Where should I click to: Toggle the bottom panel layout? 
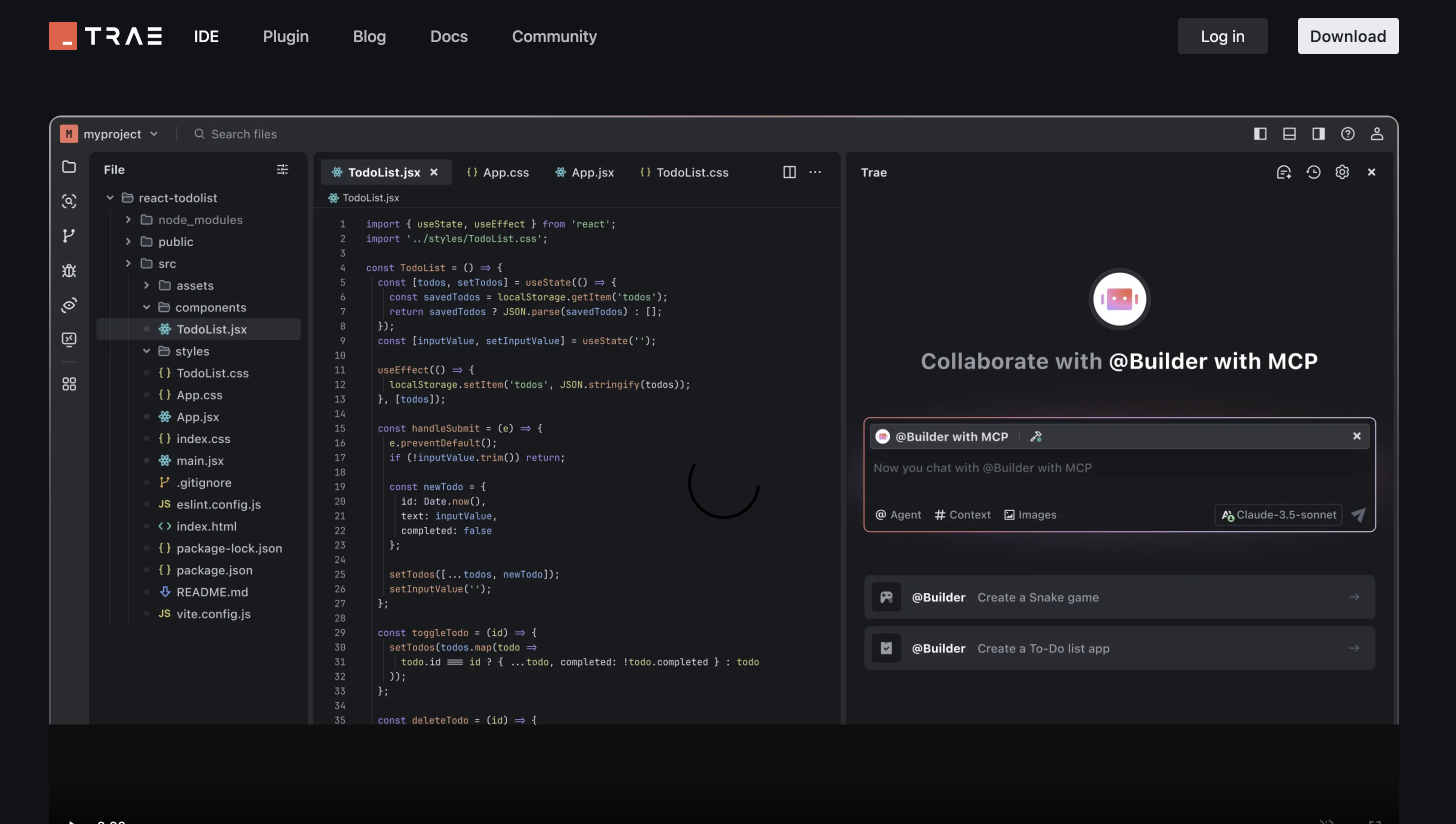(x=1289, y=134)
